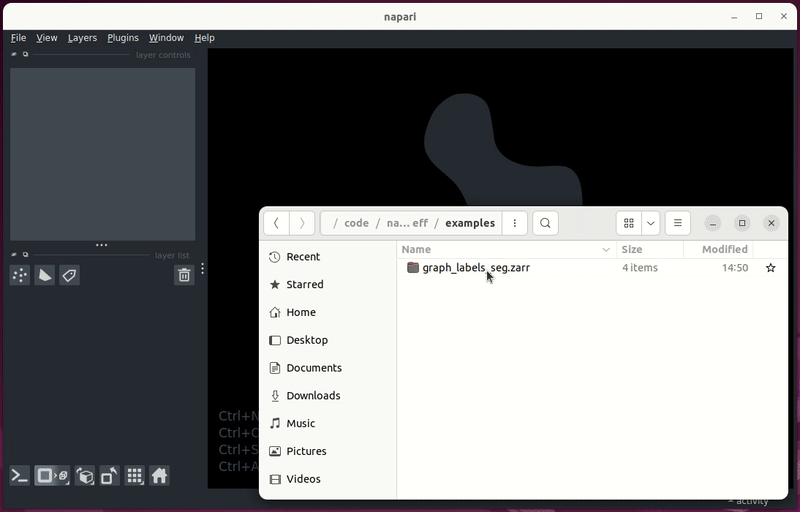Maximize the file browser window
Screen dimensions: 800x512
coord(742,223)
